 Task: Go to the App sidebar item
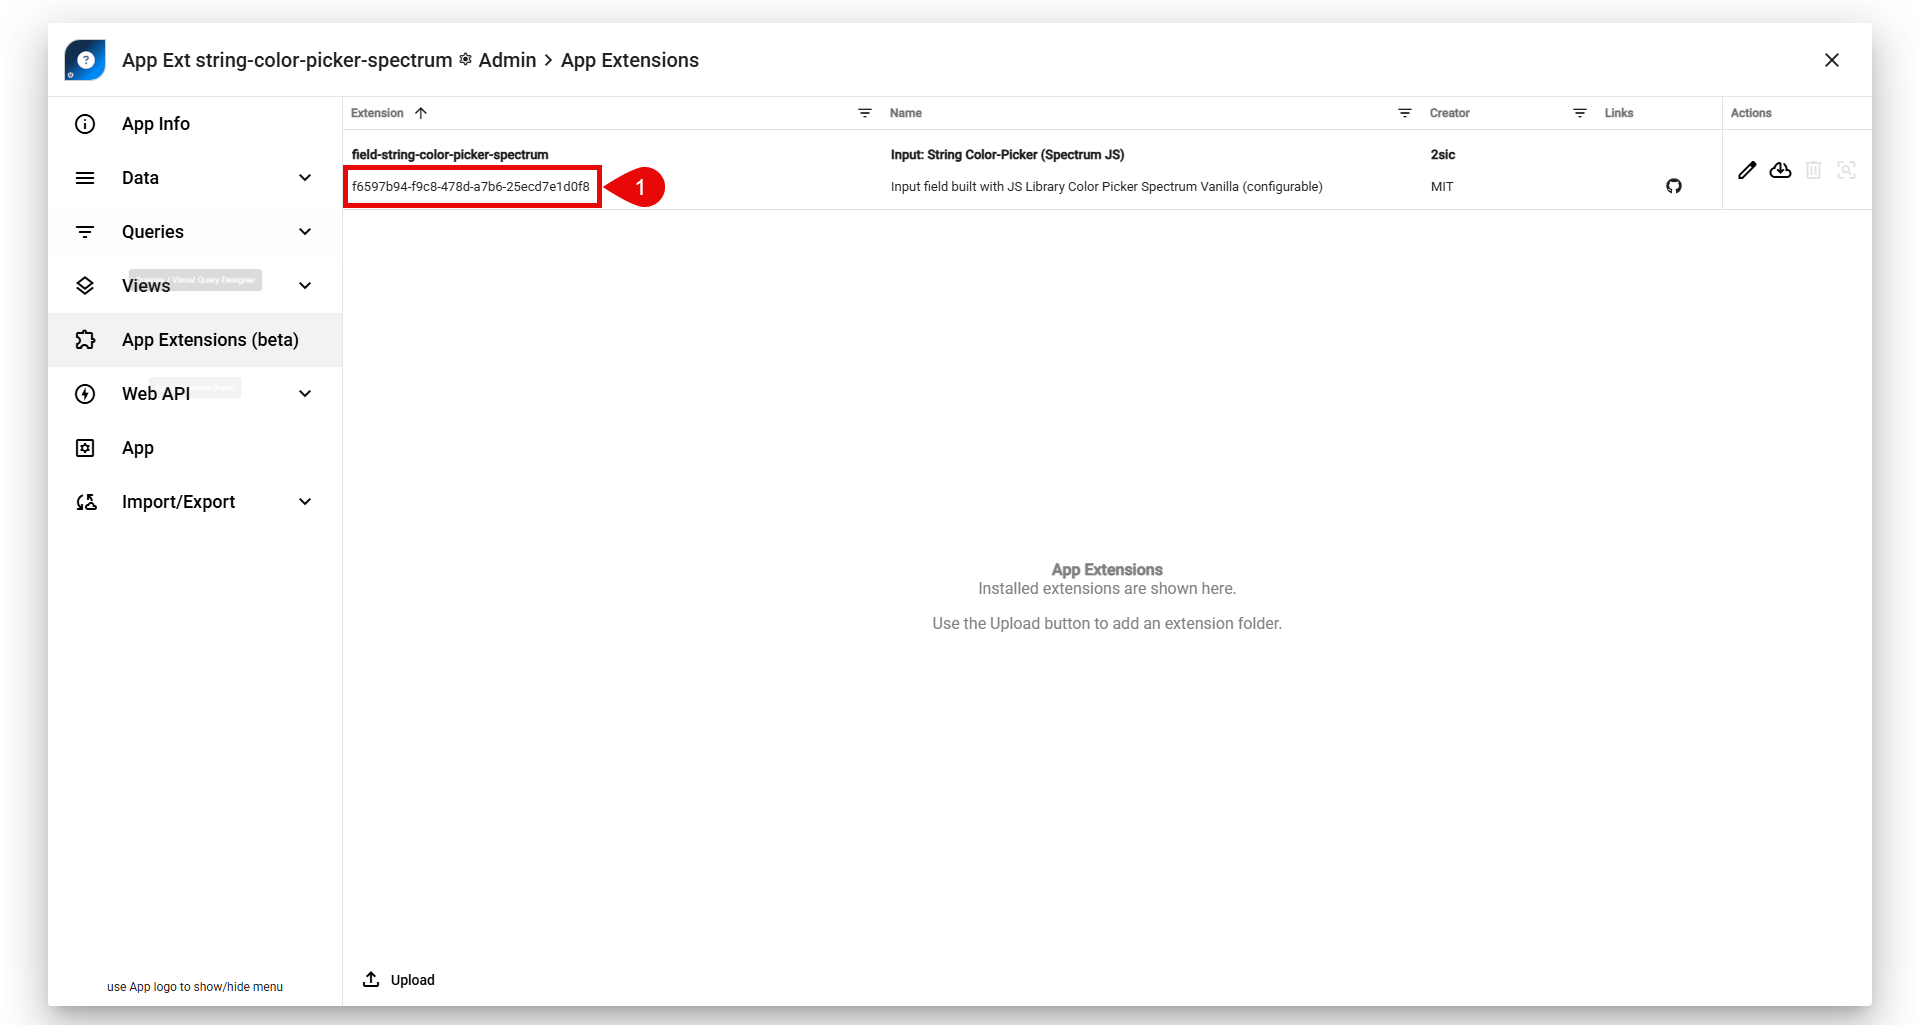point(138,448)
